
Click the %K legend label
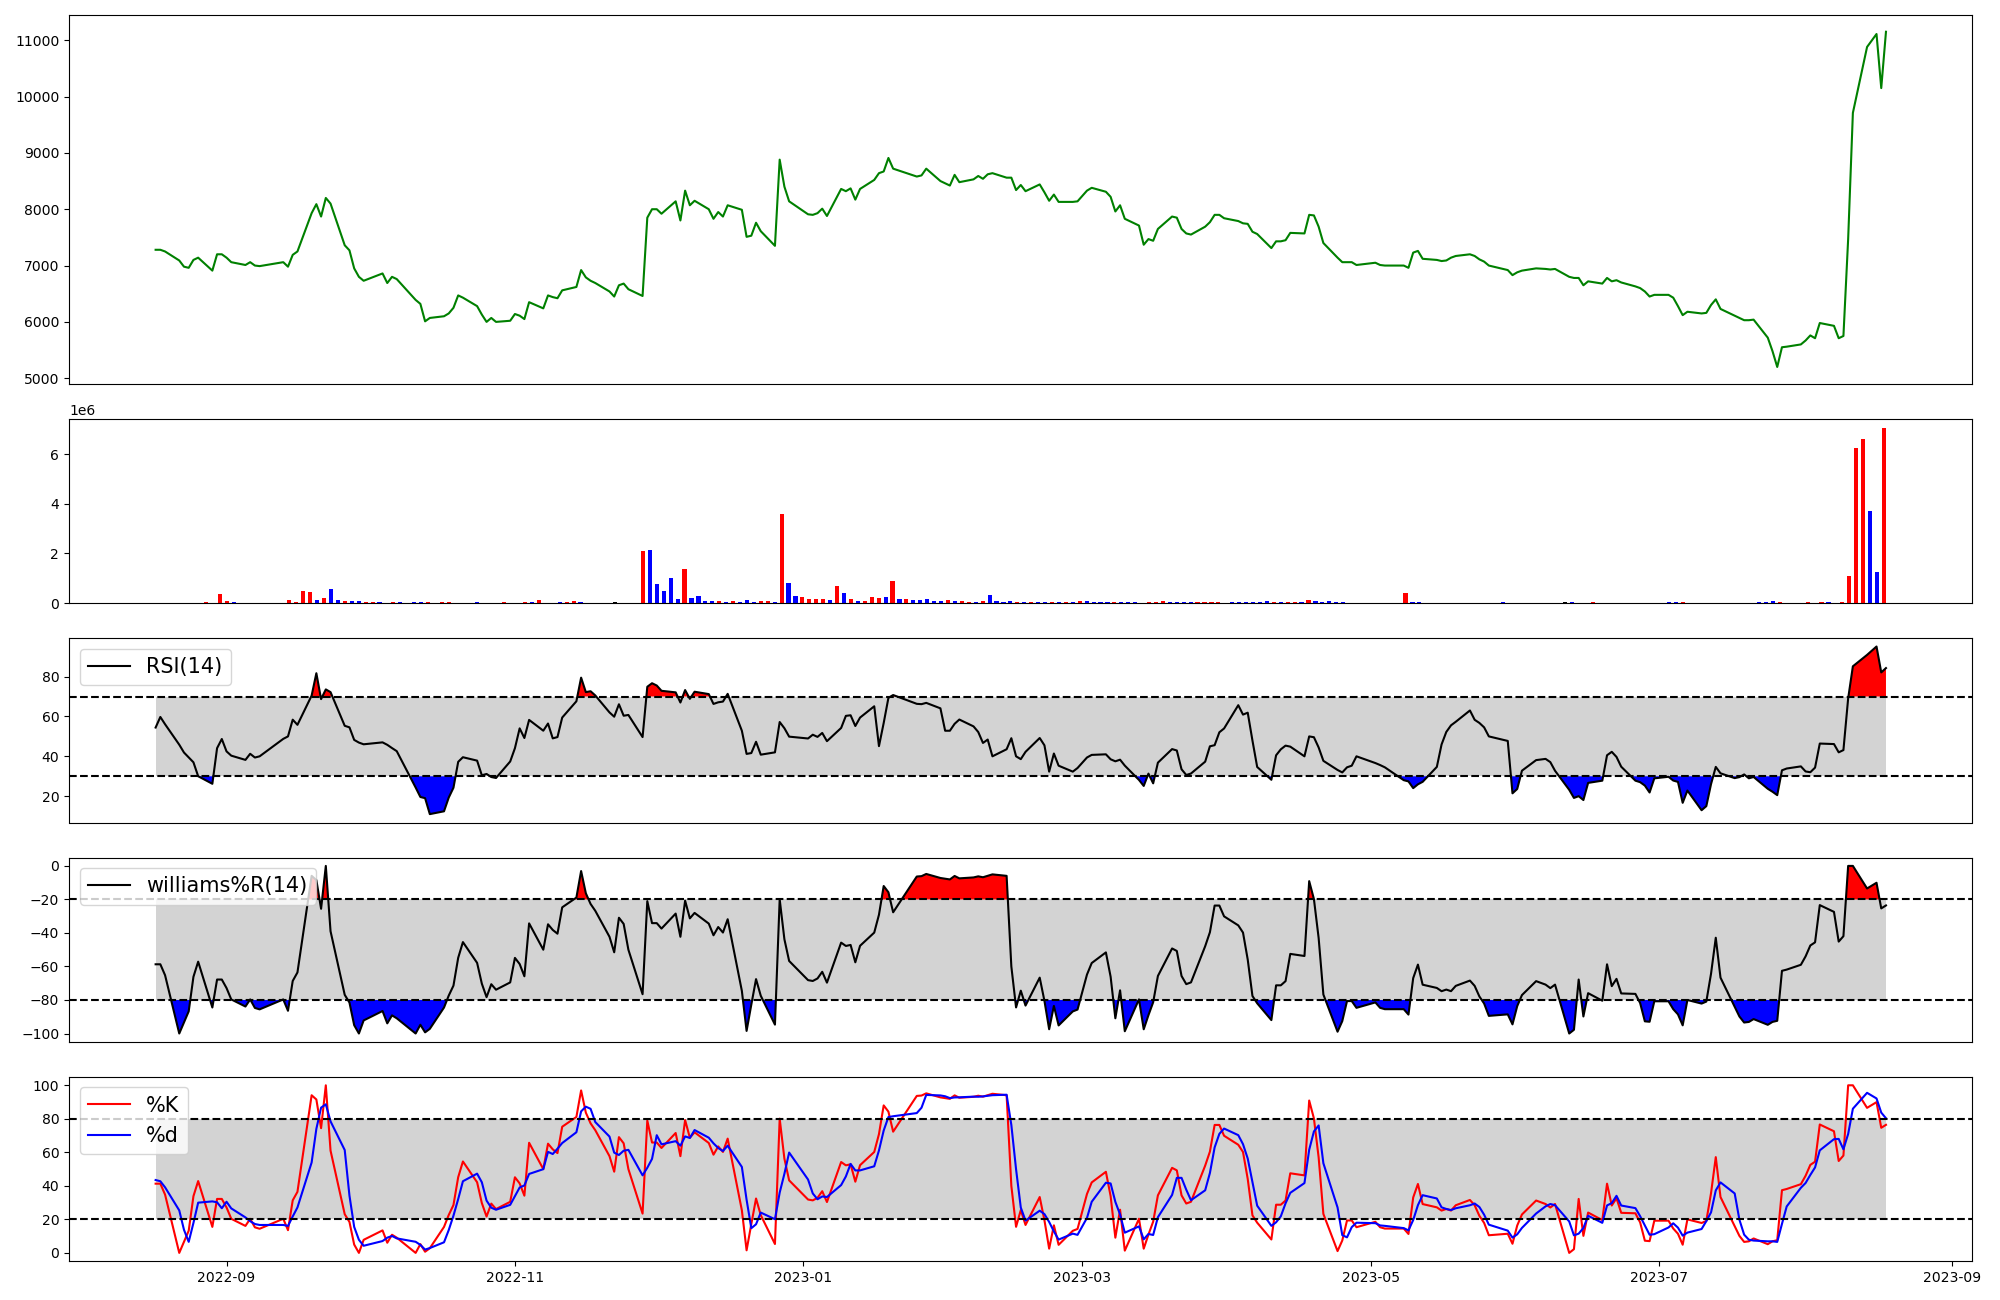point(162,1105)
